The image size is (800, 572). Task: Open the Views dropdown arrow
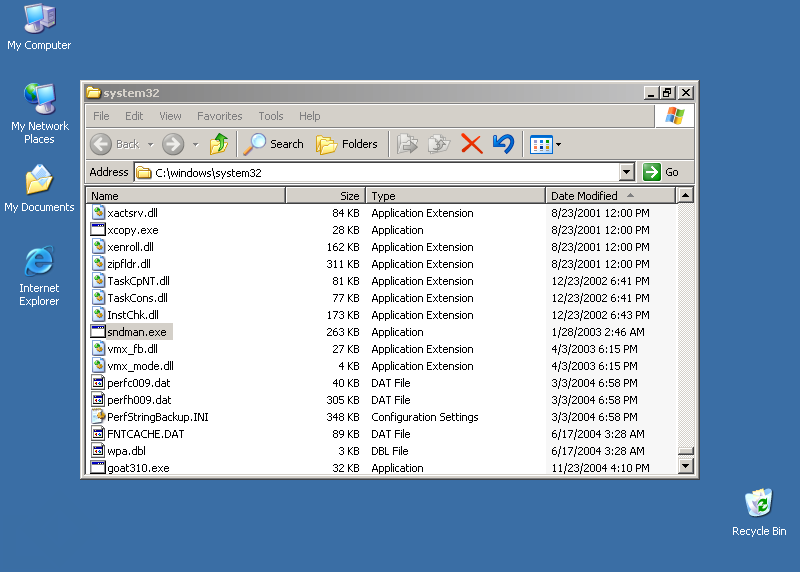tap(558, 145)
